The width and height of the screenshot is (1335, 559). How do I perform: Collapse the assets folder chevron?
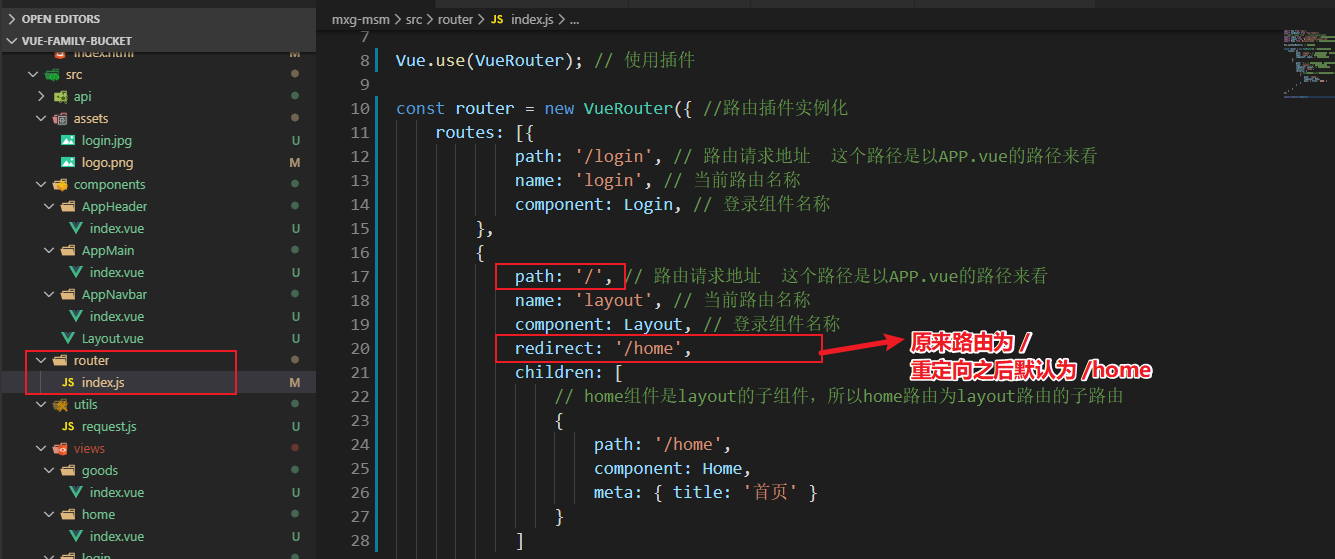41,119
